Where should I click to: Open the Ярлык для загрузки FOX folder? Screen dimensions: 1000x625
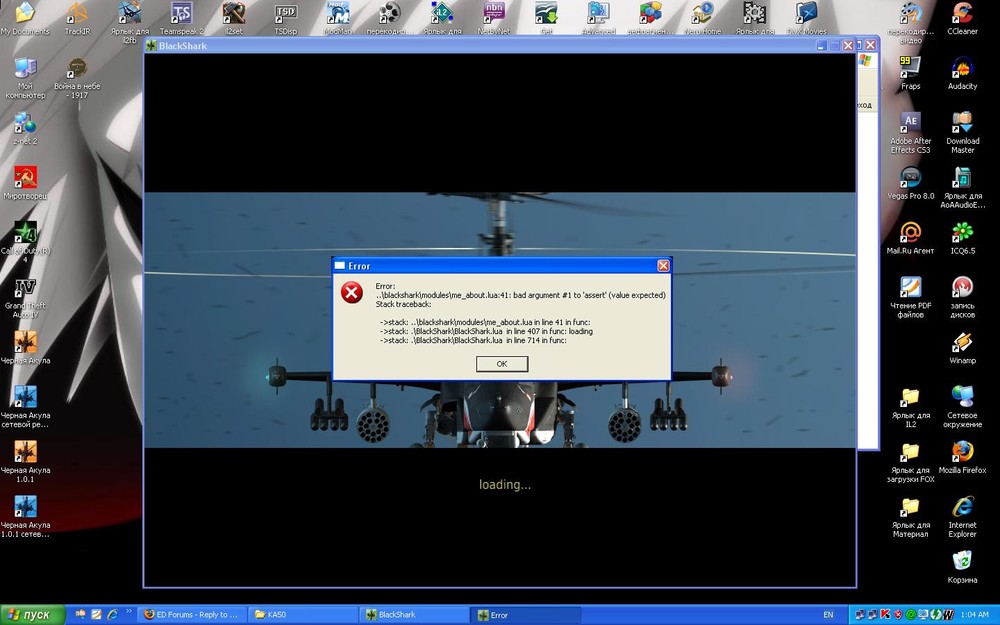(911, 462)
